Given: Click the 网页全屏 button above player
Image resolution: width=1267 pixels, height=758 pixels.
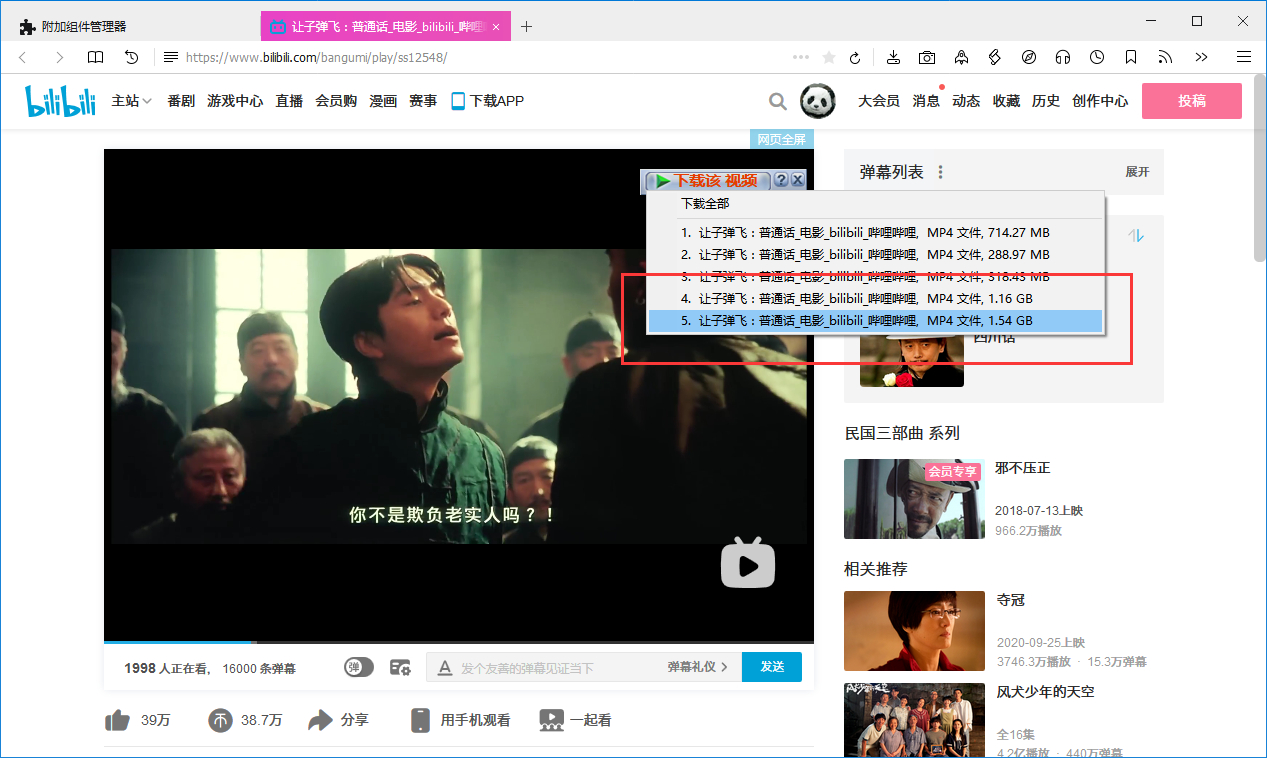Looking at the screenshot, I should [x=781, y=139].
